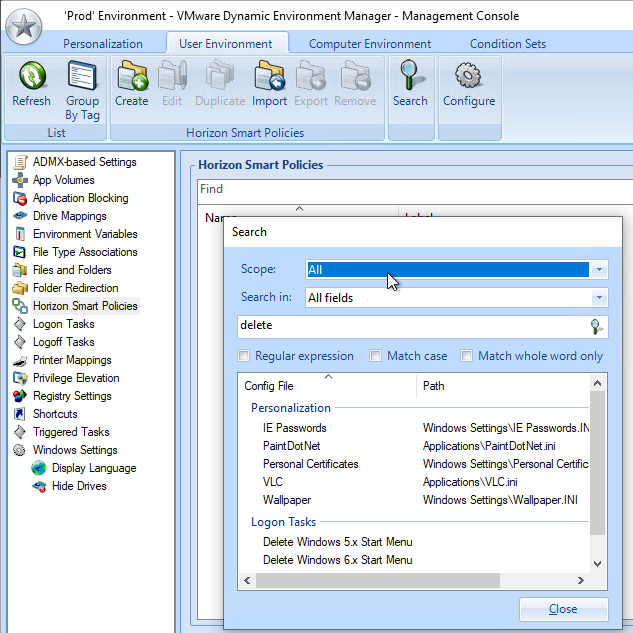Click the Search magnifier ribbon icon
The height and width of the screenshot is (633, 633).
click(411, 75)
